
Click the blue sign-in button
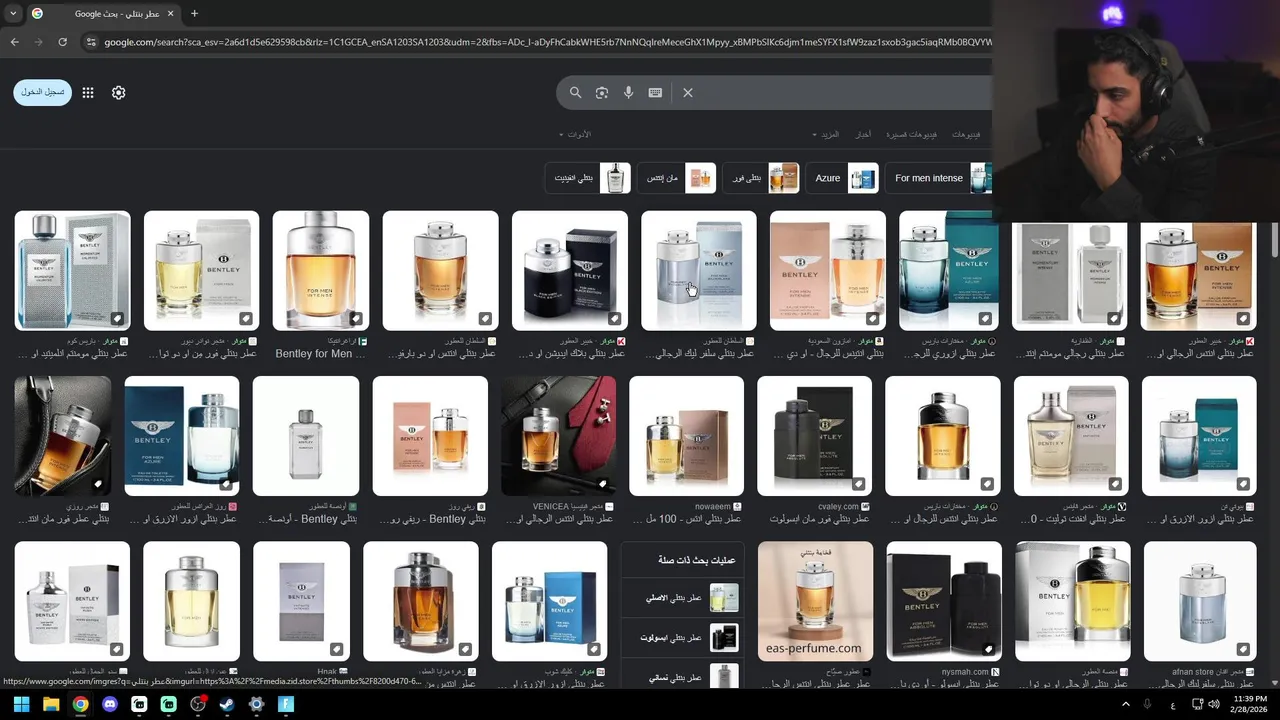[43, 92]
